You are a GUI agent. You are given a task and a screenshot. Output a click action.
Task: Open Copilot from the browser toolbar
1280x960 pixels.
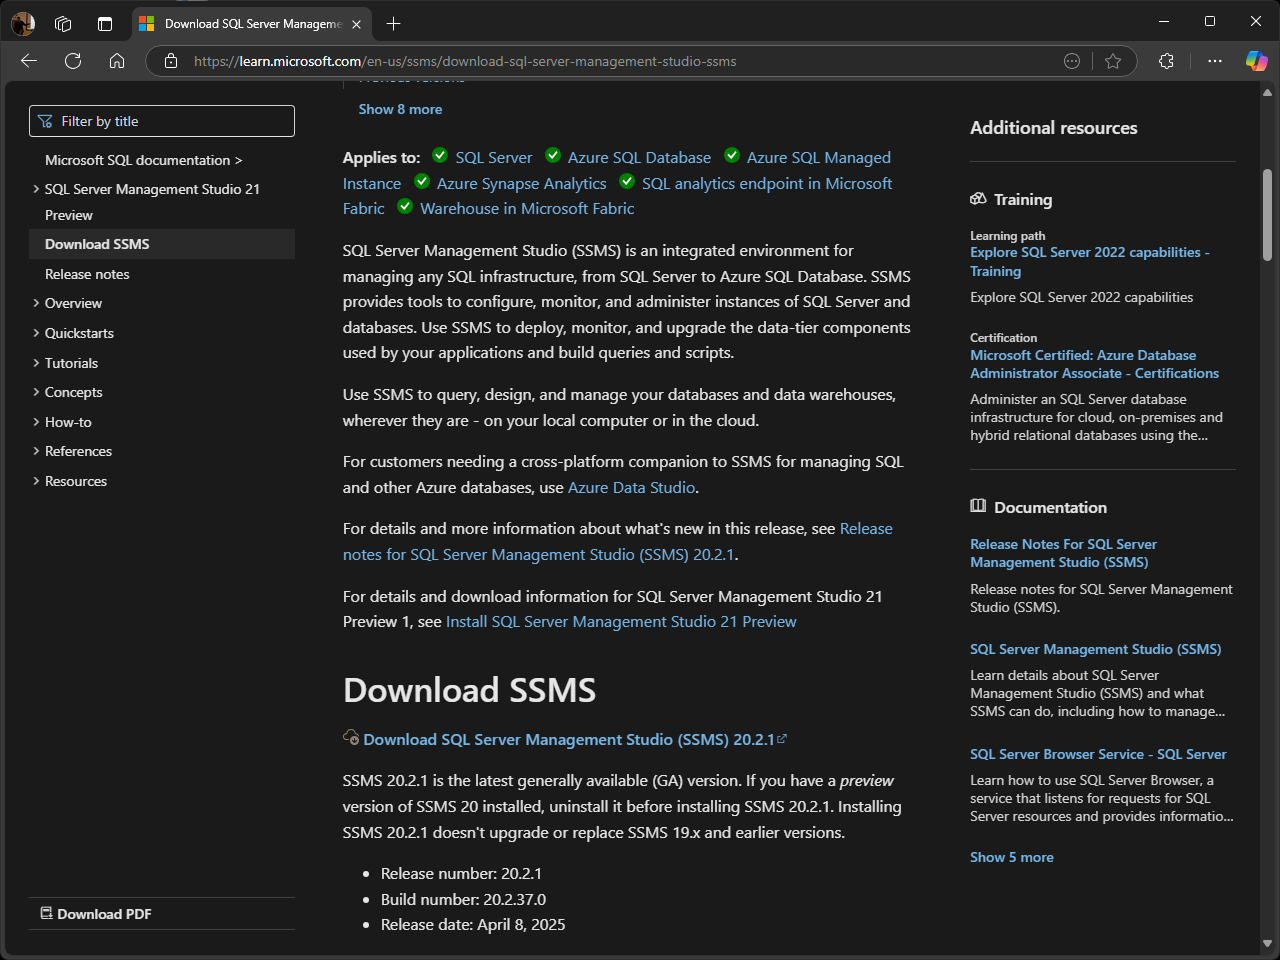pos(1256,61)
